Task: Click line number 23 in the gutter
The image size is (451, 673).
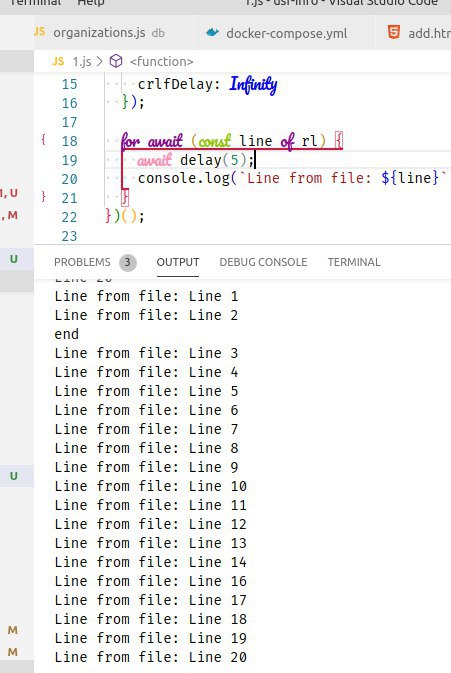Action: coord(70,236)
